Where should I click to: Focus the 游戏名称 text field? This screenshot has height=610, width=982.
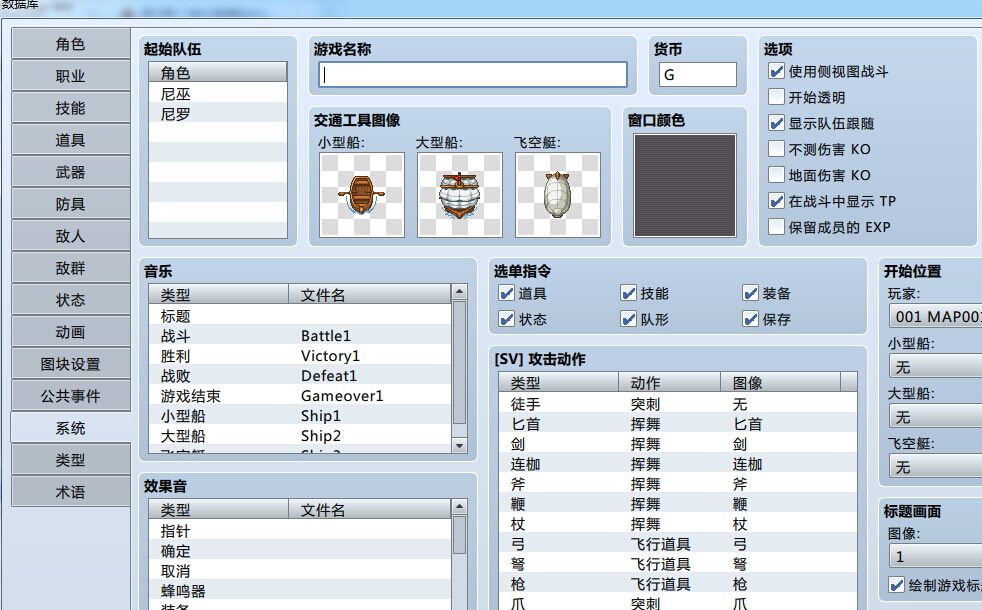473,75
